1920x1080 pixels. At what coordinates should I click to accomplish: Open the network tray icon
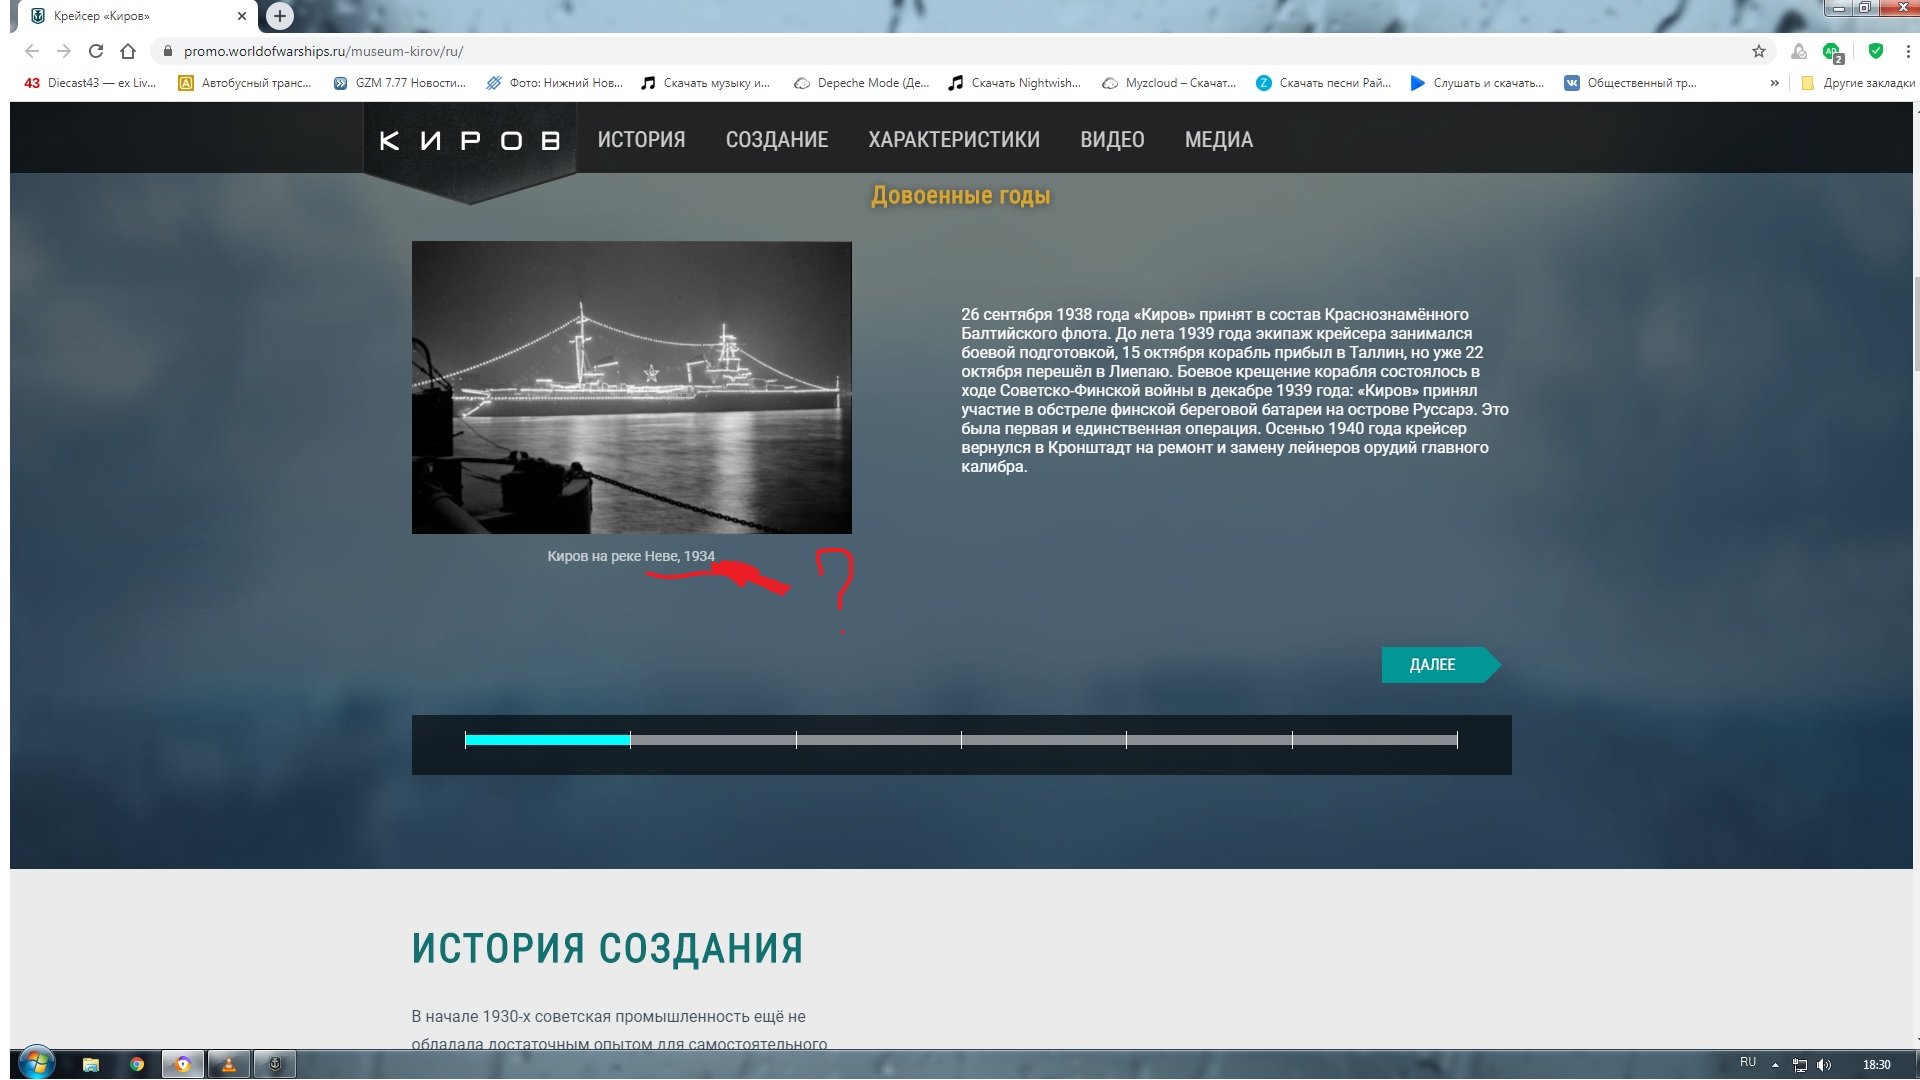[1800, 1065]
